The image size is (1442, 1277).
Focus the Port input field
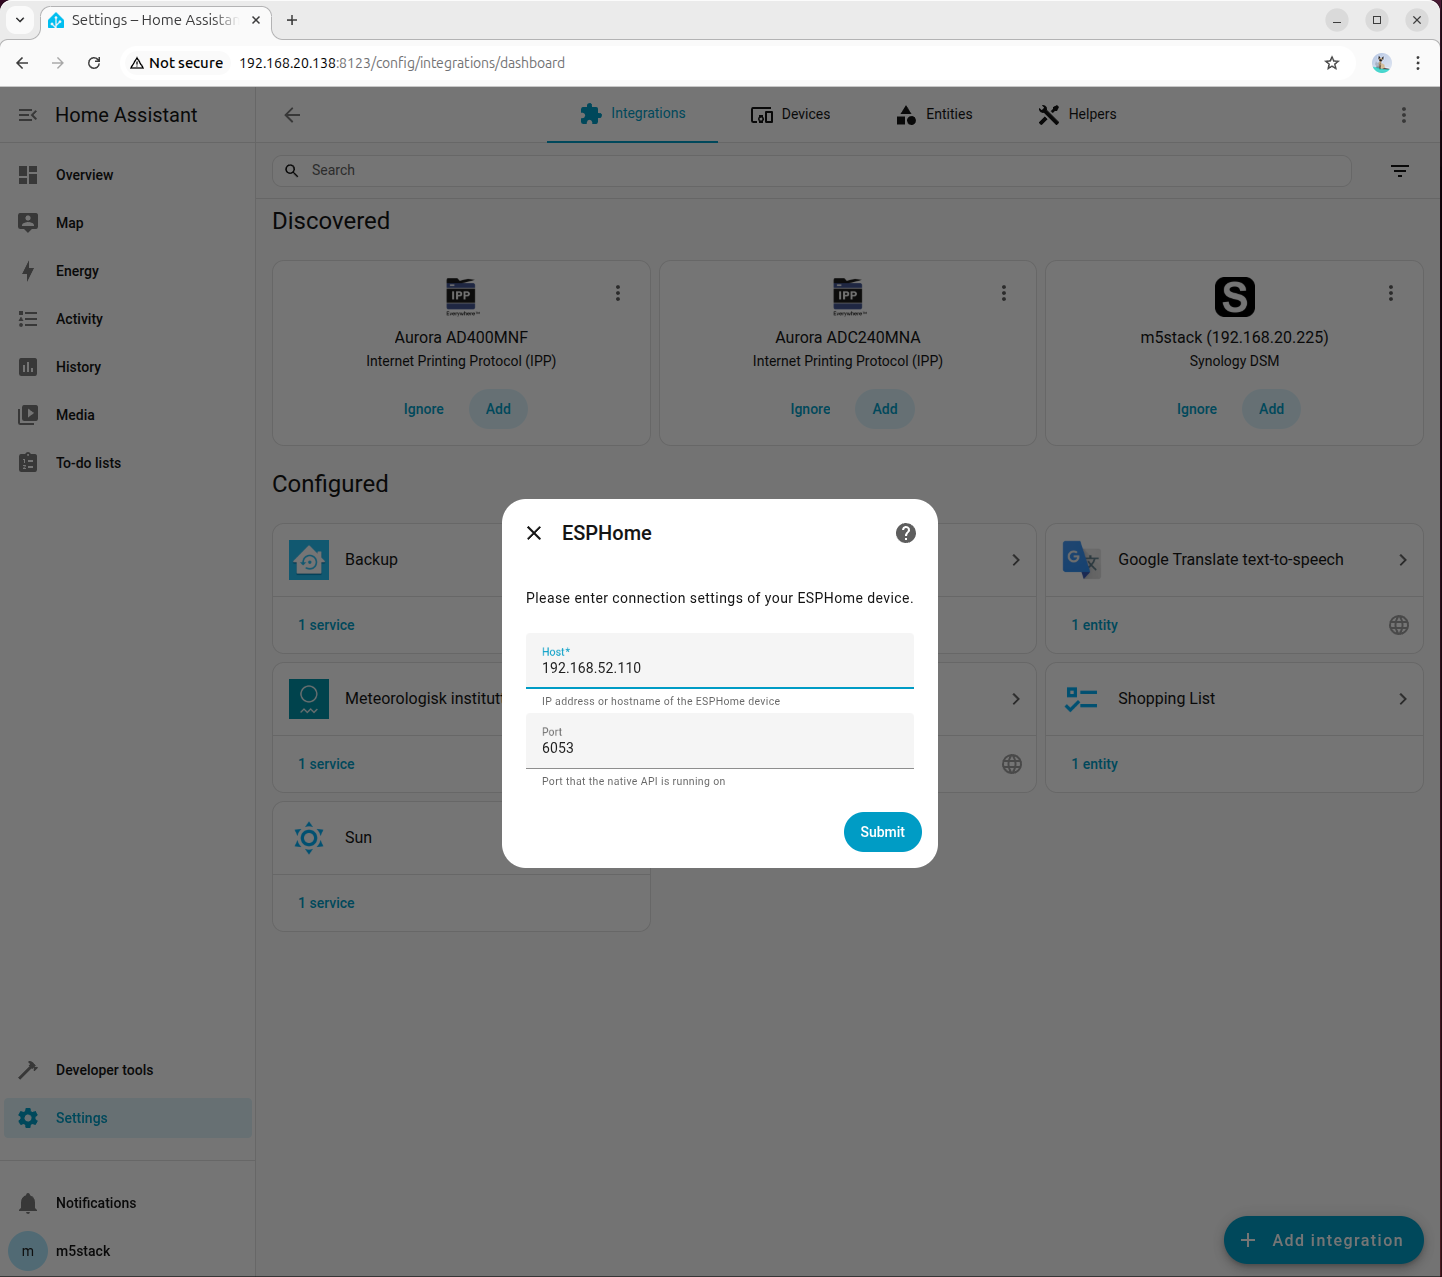pos(720,741)
